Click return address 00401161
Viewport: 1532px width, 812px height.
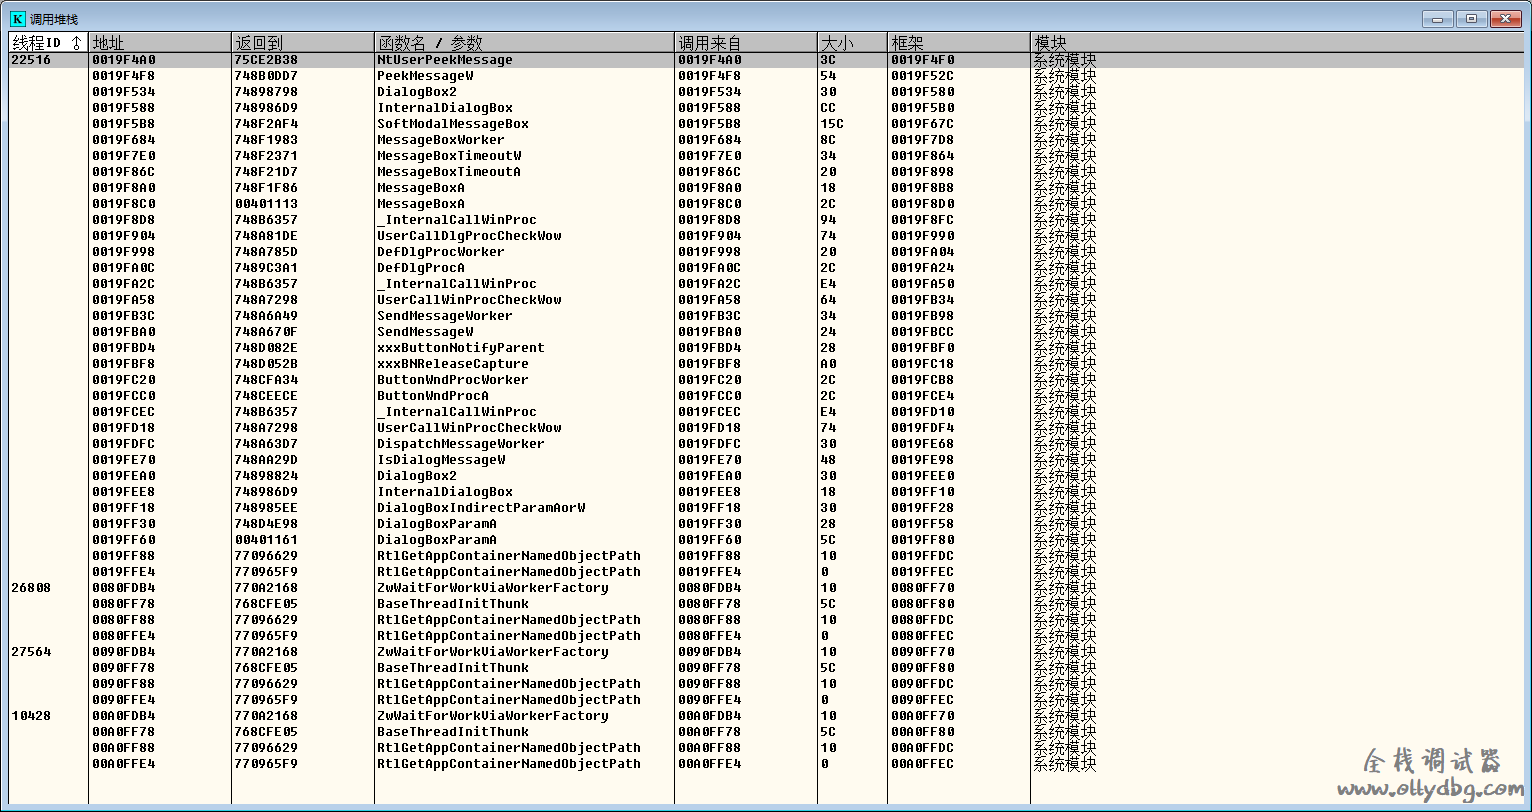pyautogui.click(x=266, y=540)
